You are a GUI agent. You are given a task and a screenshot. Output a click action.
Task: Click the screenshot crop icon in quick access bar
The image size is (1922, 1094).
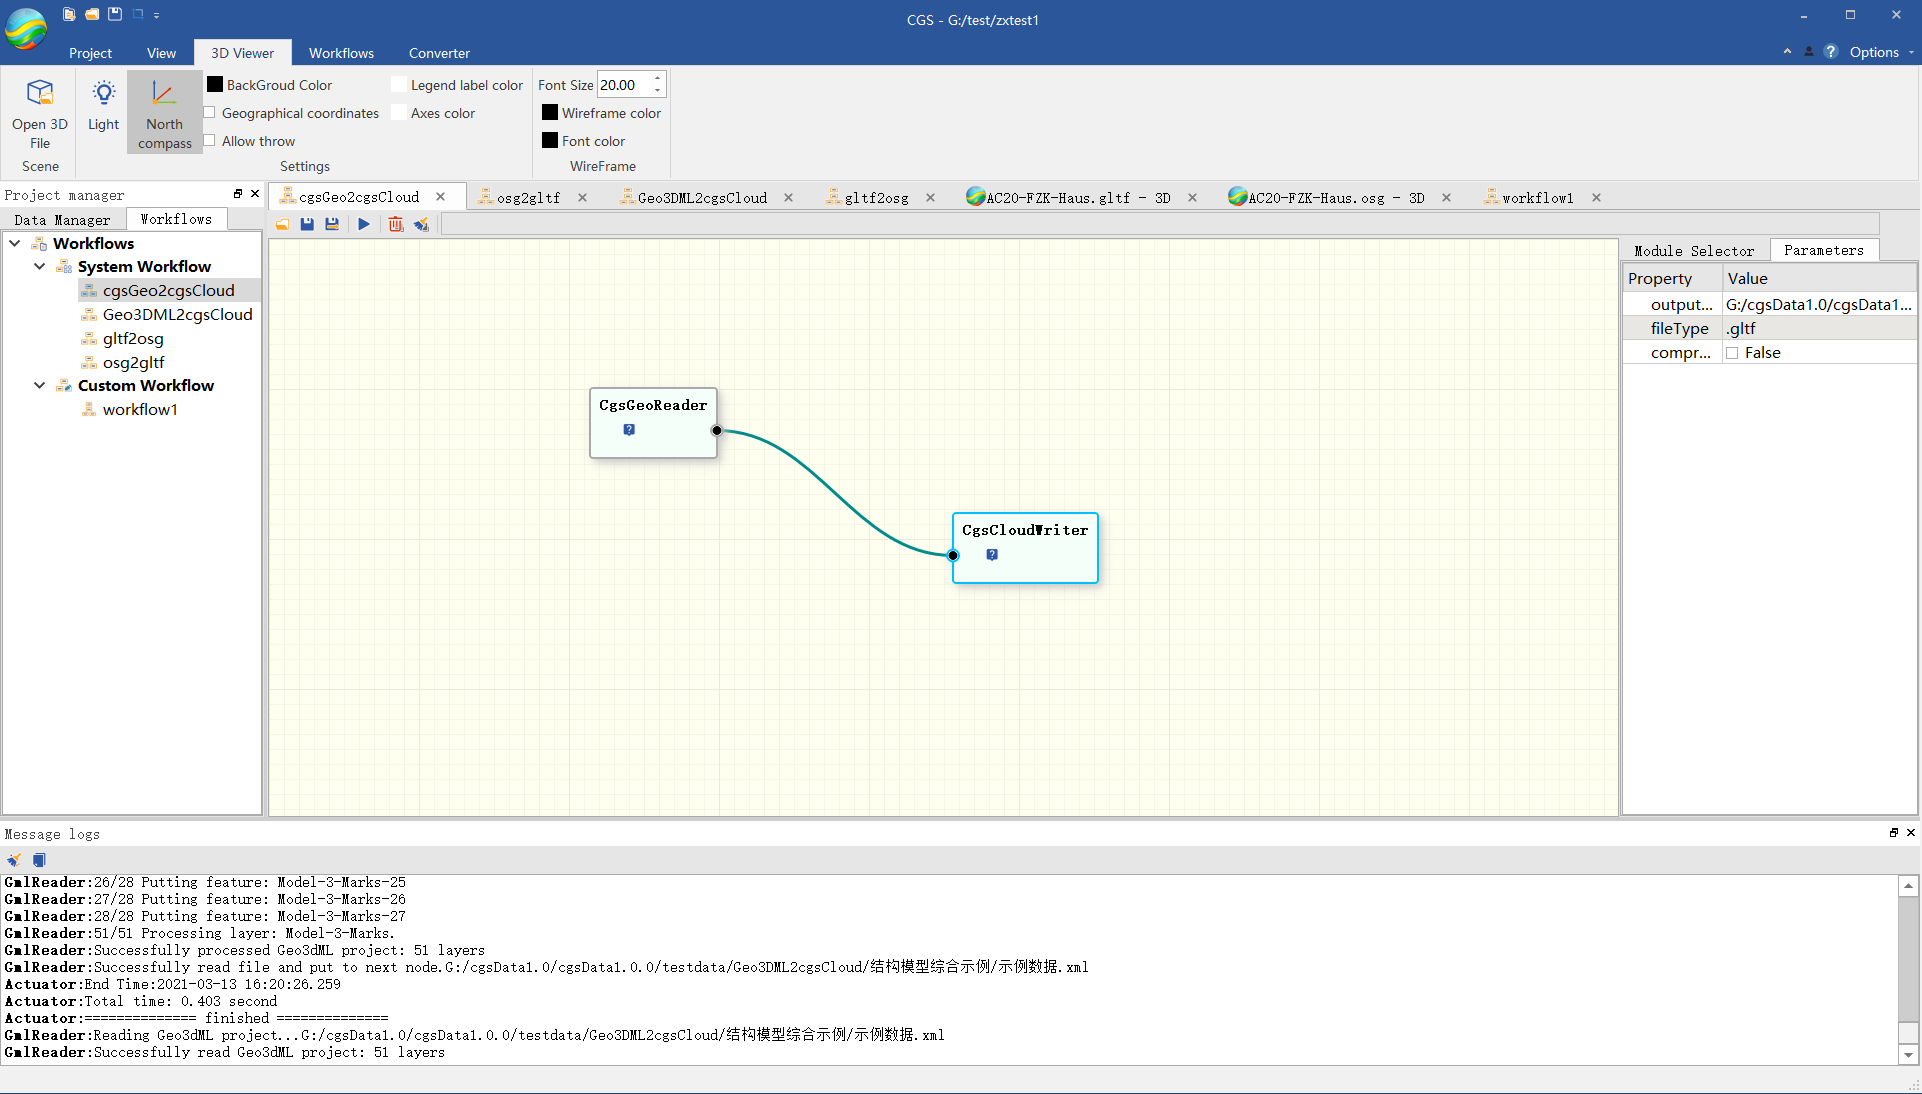[138, 14]
